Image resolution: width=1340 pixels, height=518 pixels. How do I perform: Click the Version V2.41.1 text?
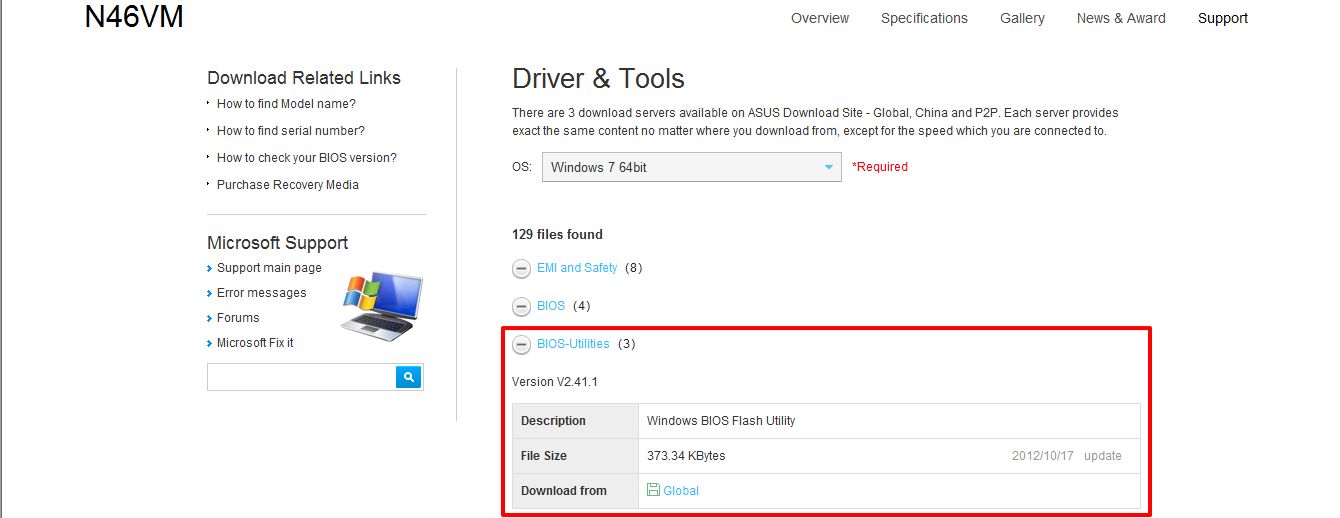pos(555,382)
